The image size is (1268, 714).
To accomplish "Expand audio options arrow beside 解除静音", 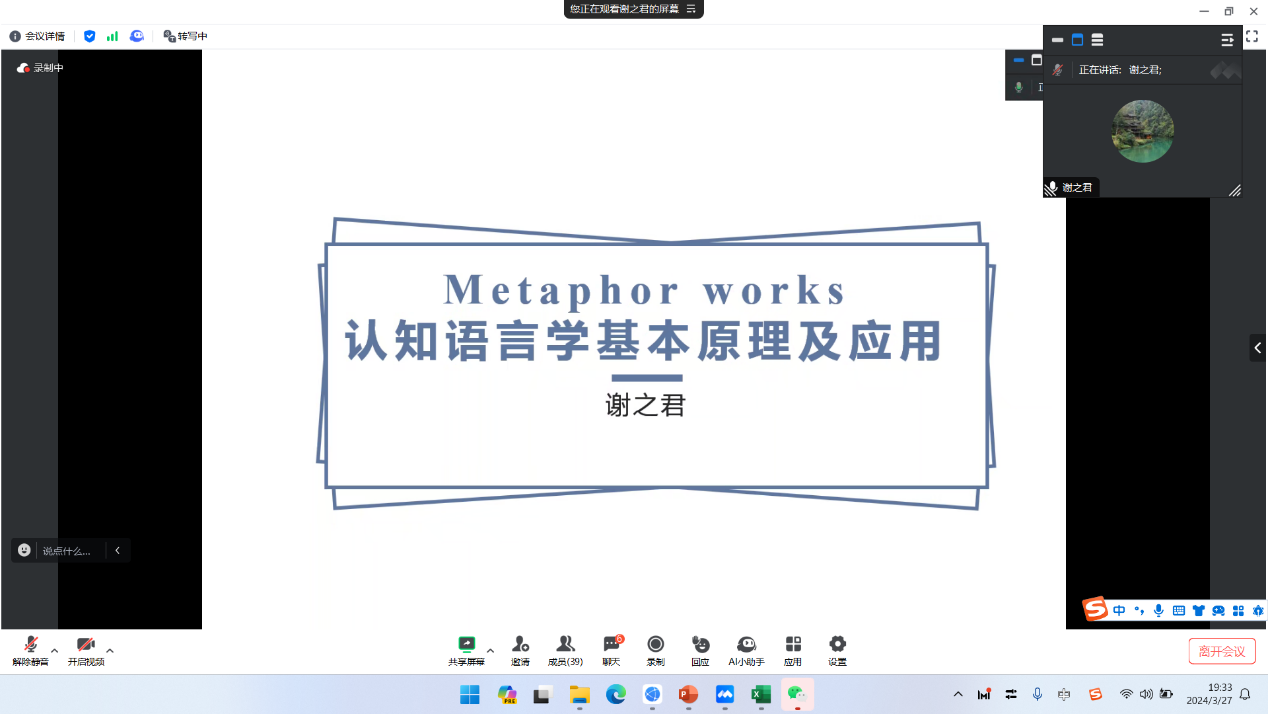I will [54, 650].
